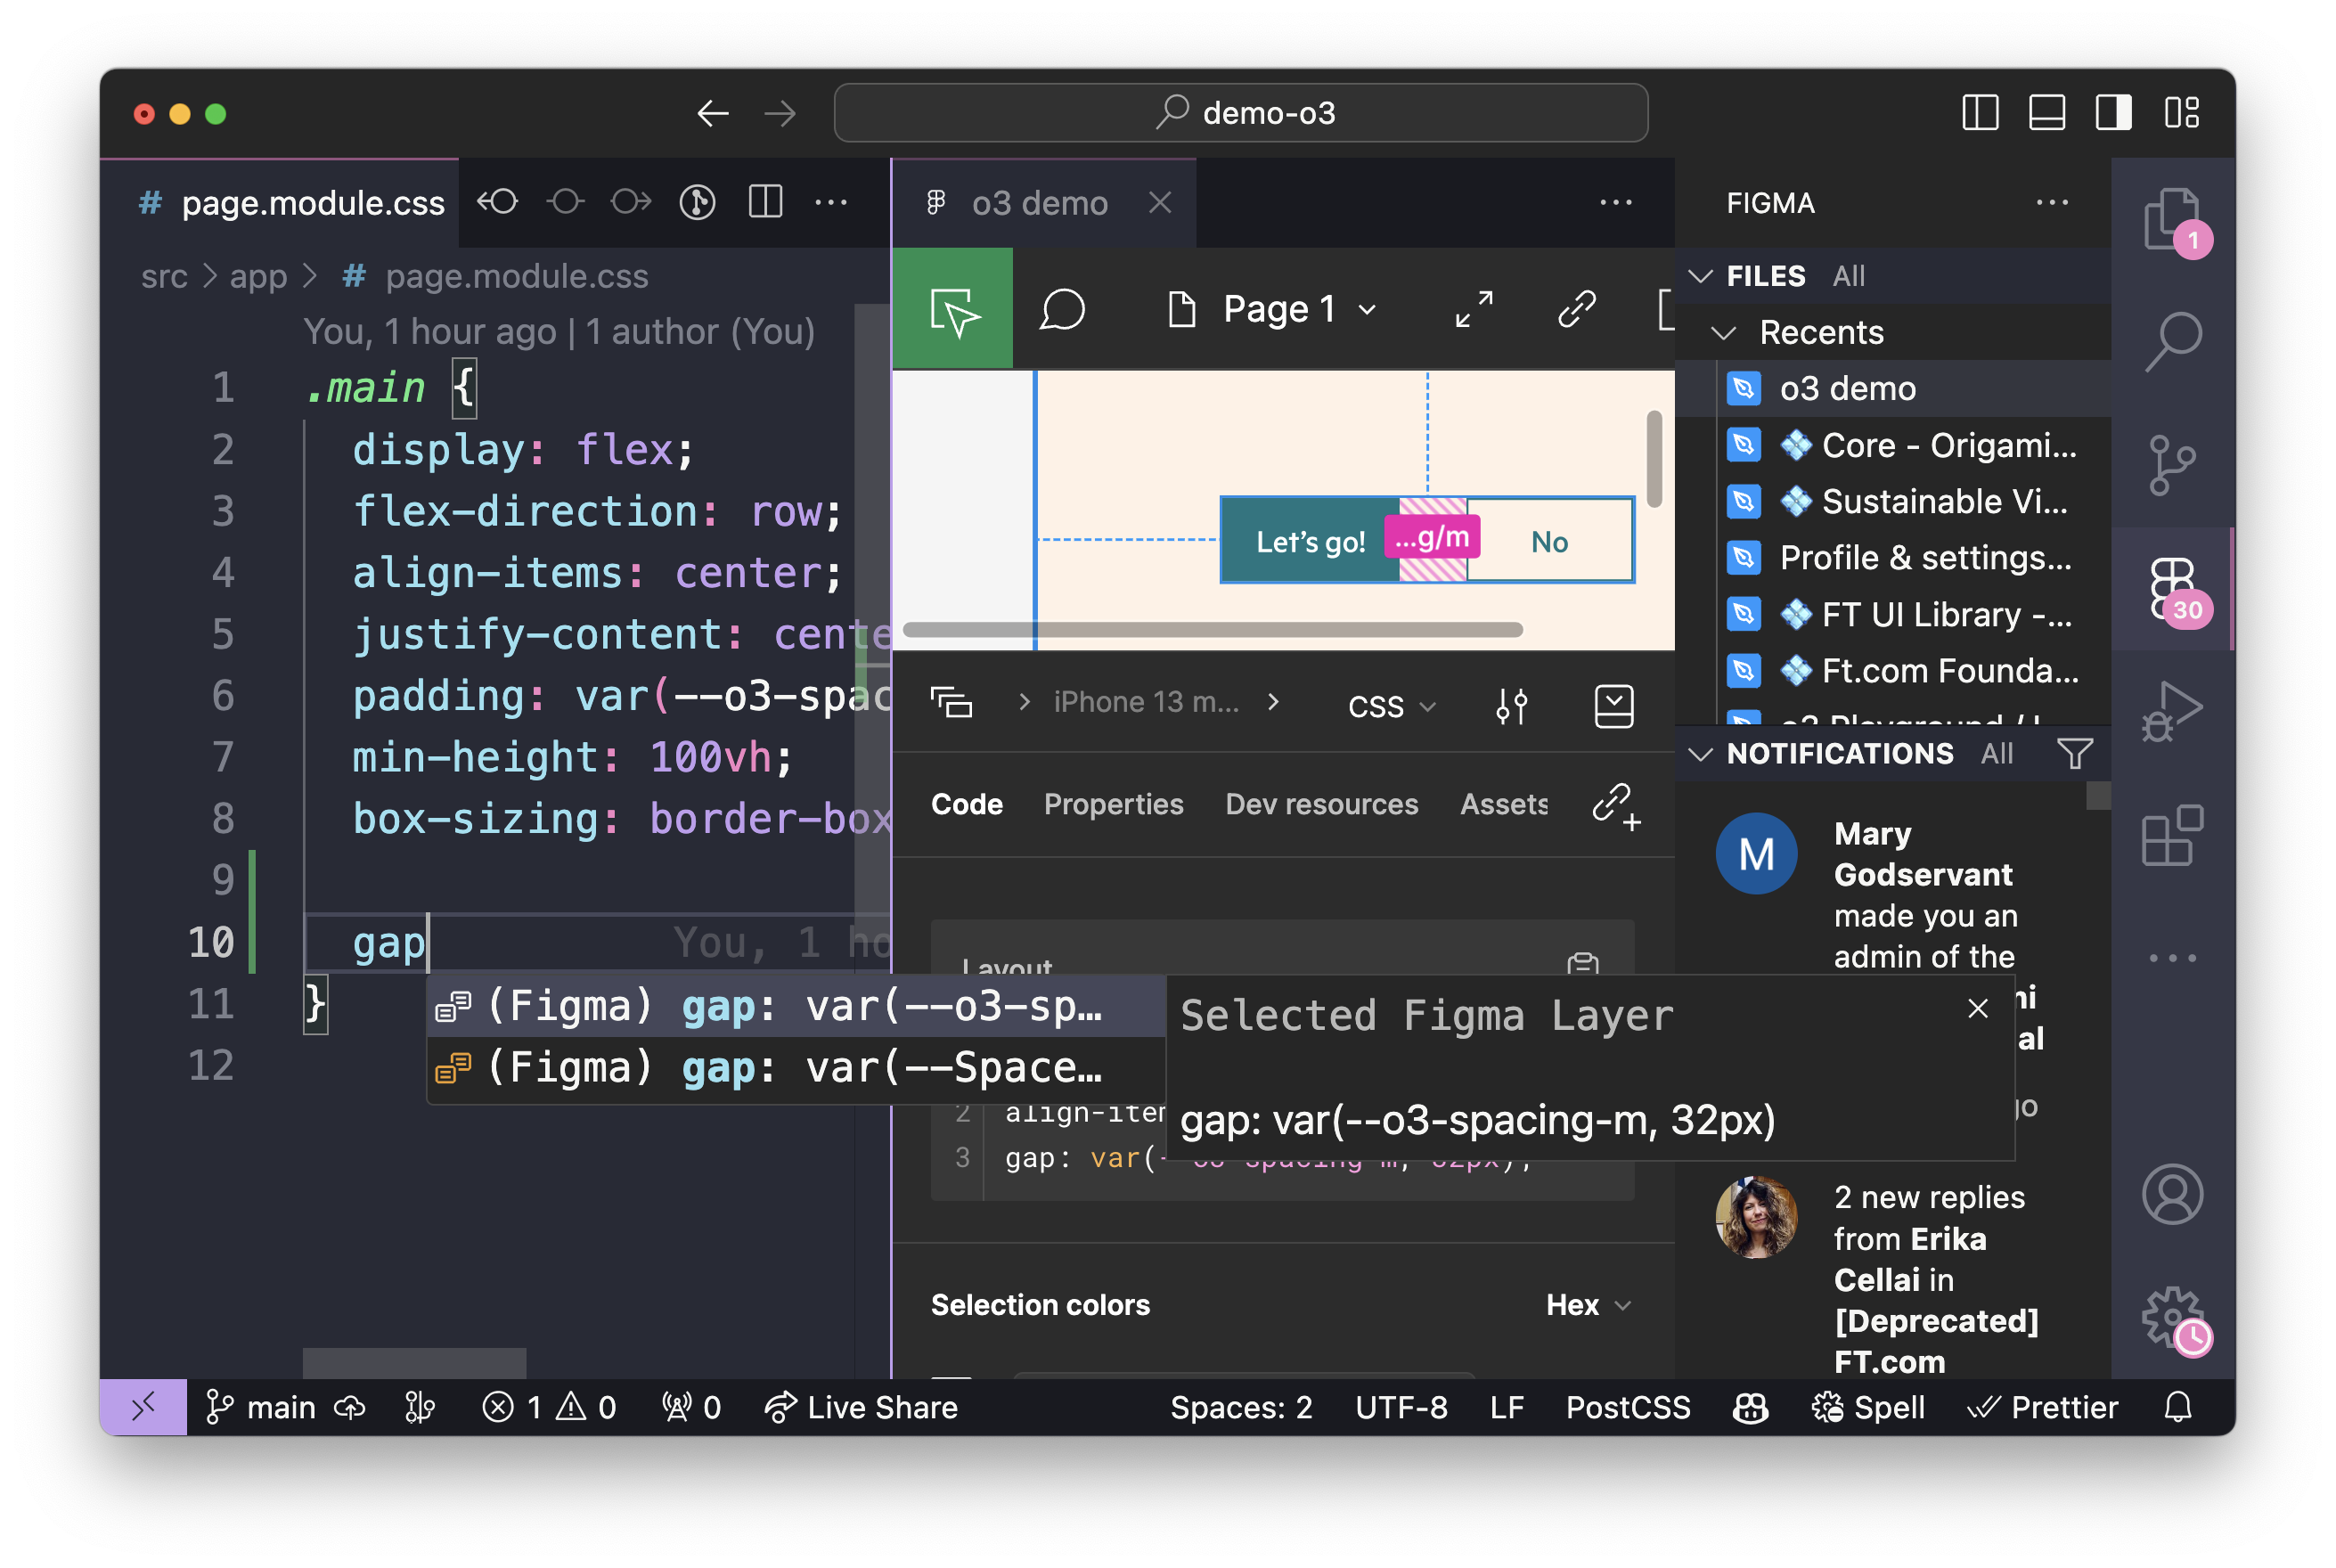Copy Layout code with clipboard icon
The image size is (2336, 1568).
(x=1582, y=965)
